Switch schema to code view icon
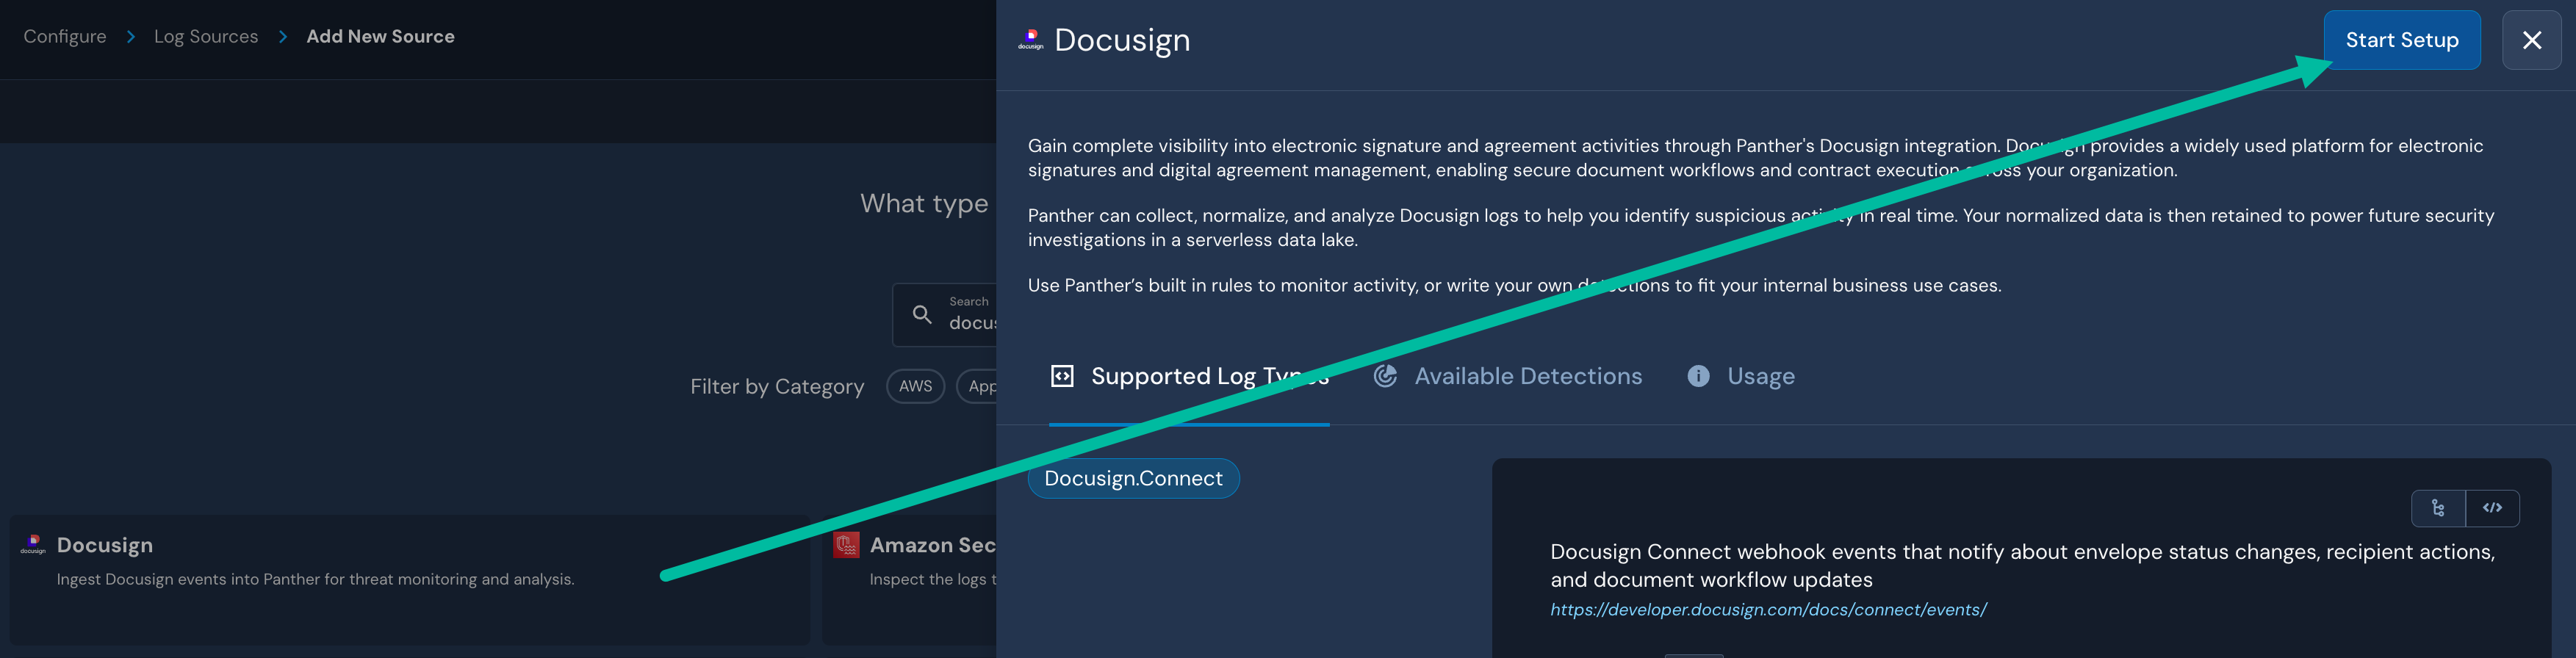Viewport: 2576px width, 658px height. (x=2492, y=508)
